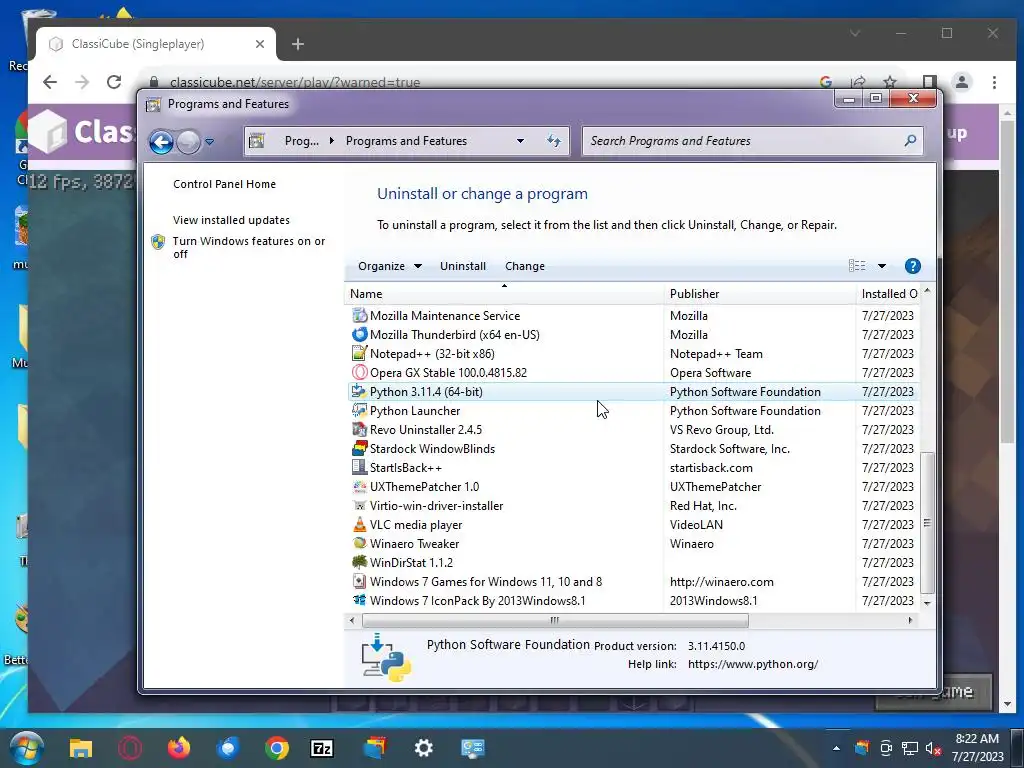The width and height of the screenshot is (1024, 768).
Task: Click the WinDirStat tree icon
Action: coord(359,562)
